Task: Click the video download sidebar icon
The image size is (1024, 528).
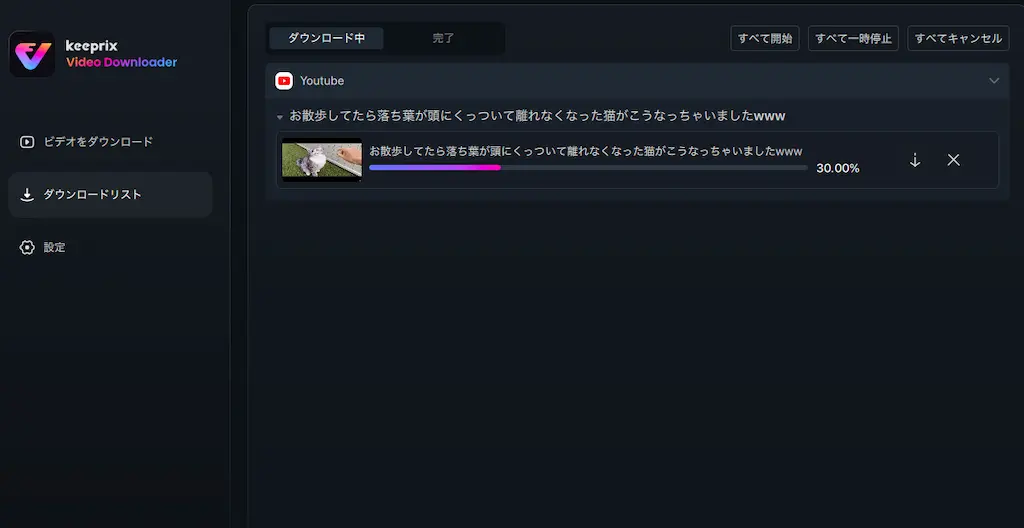Action: tap(27, 142)
